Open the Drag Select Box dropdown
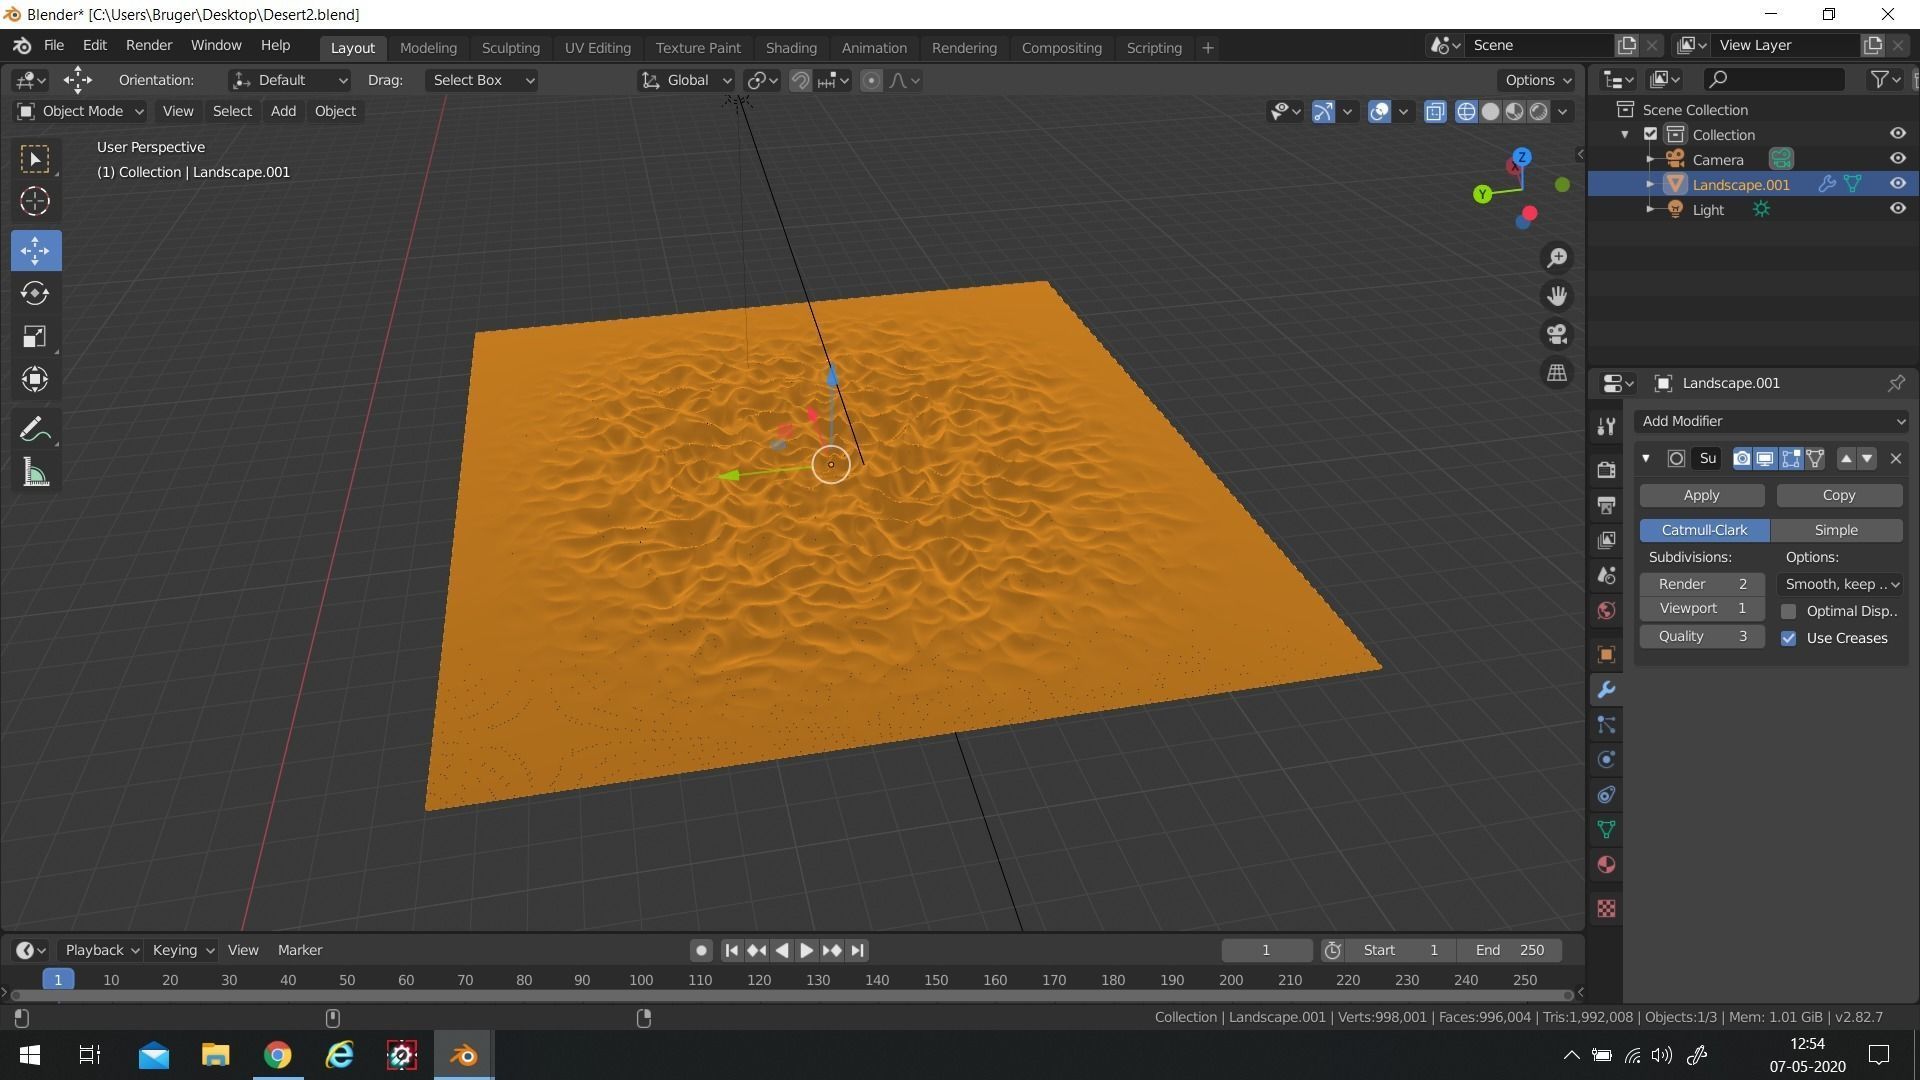This screenshot has height=1080, width=1920. tap(481, 80)
